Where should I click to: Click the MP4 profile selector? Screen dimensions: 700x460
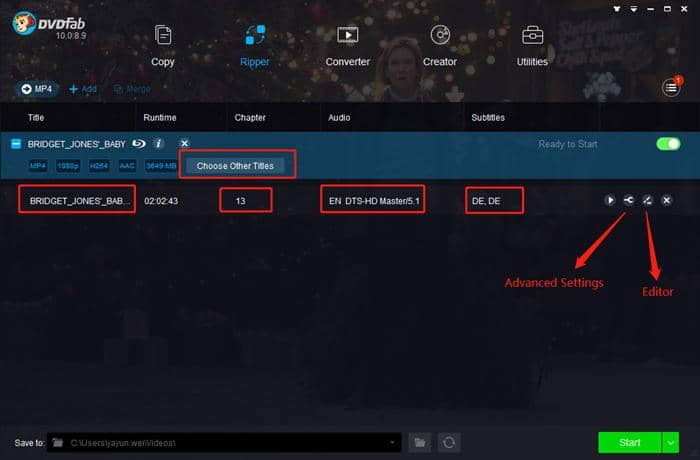(x=37, y=89)
